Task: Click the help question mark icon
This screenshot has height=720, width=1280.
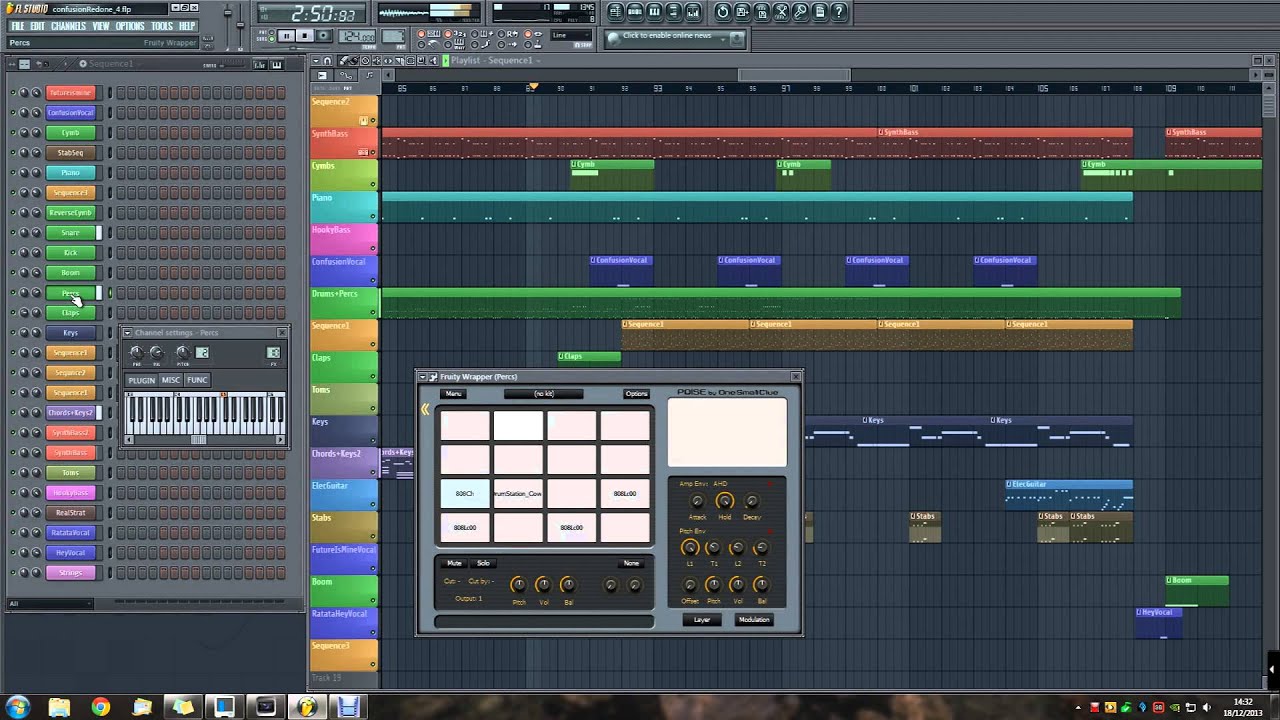Action: [x=838, y=12]
